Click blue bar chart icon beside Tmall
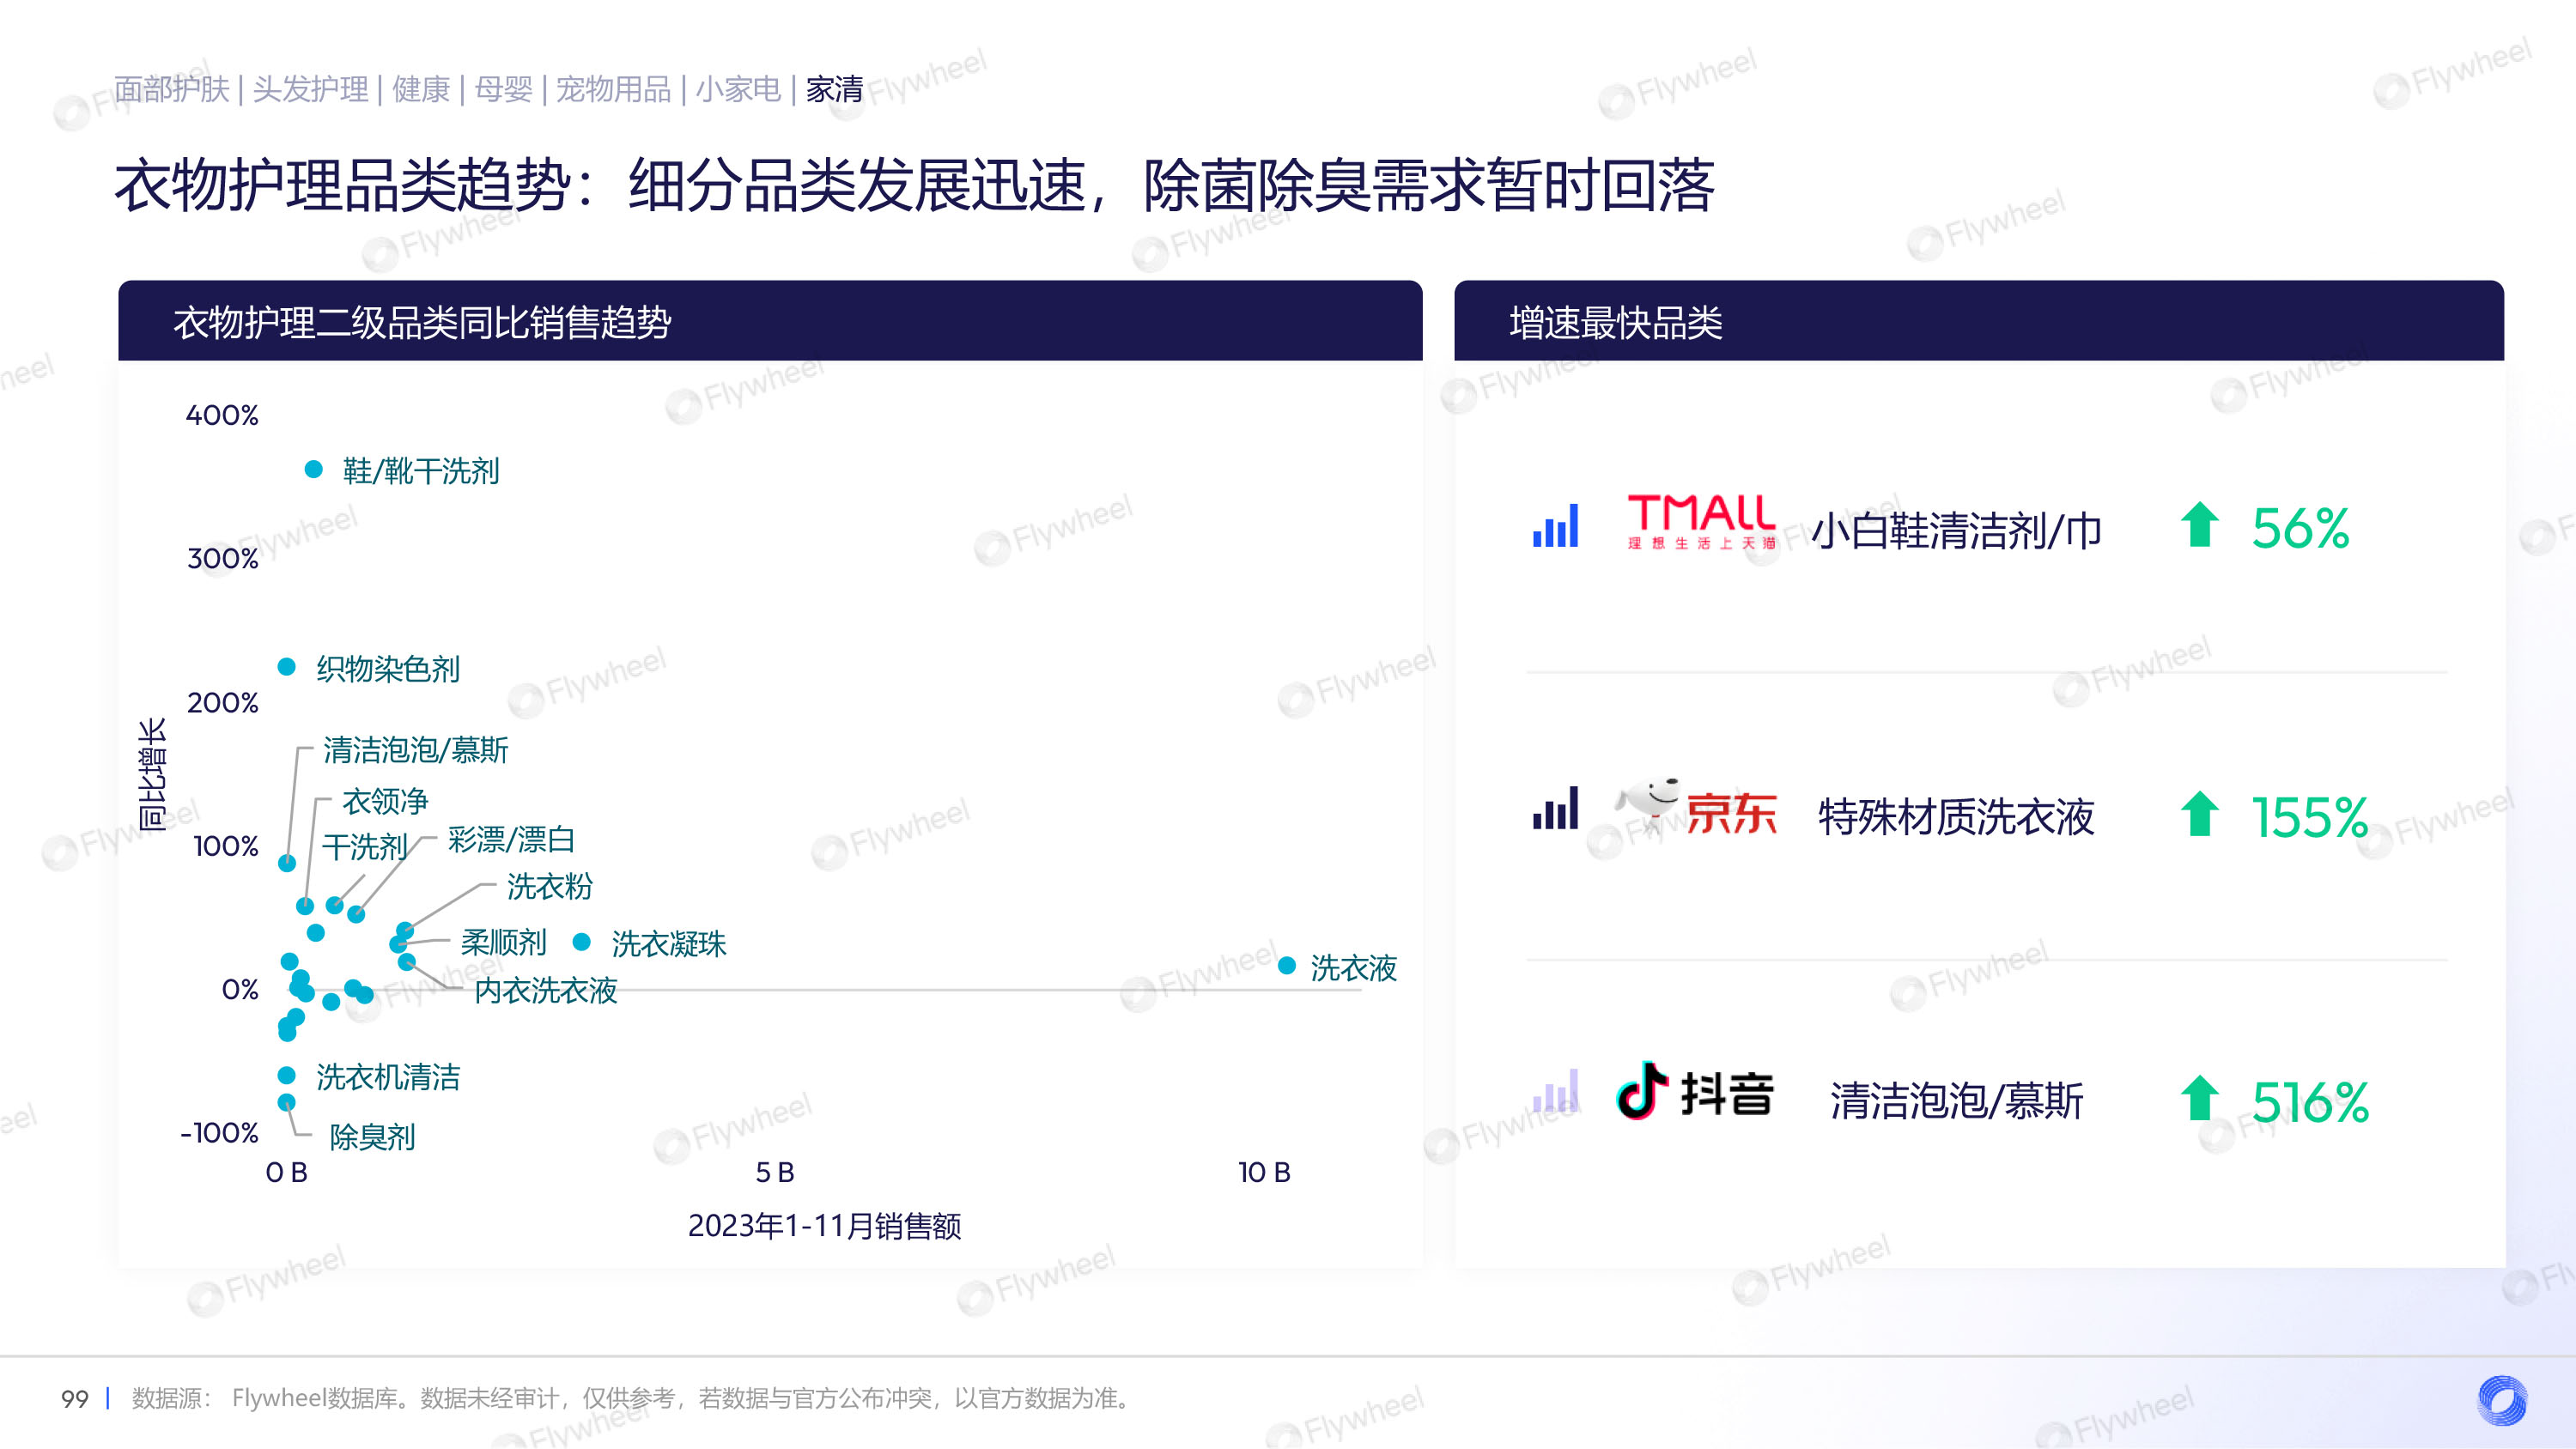This screenshot has height=1449, width=2576. click(x=1555, y=526)
